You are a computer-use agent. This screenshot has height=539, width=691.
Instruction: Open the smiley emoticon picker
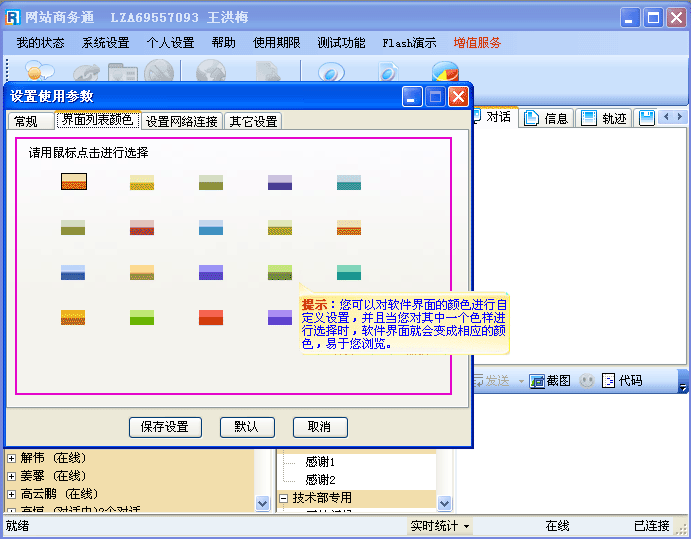pos(587,381)
